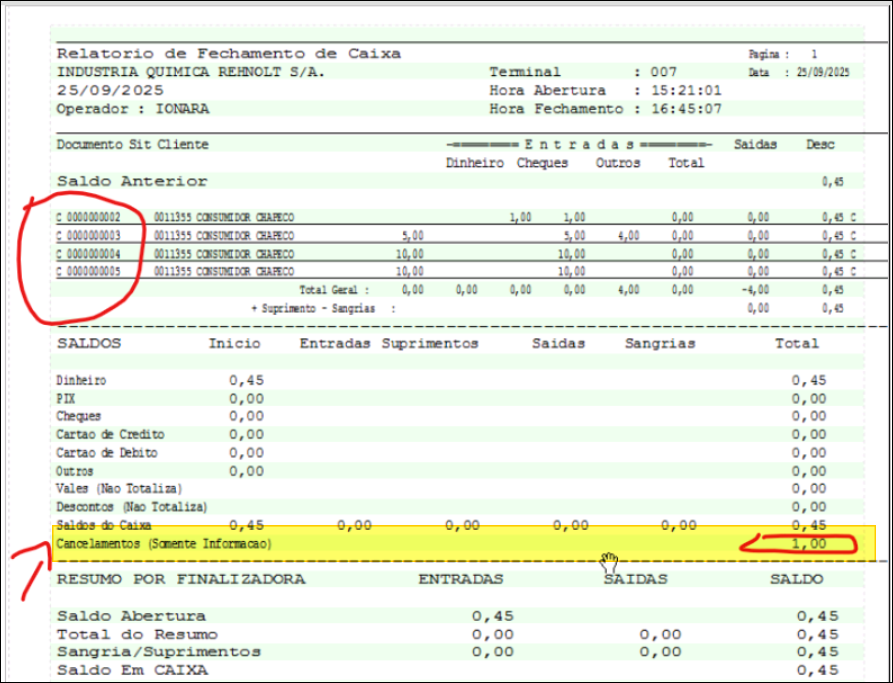
Task: Select document number C 0000000003
Action: (89, 236)
